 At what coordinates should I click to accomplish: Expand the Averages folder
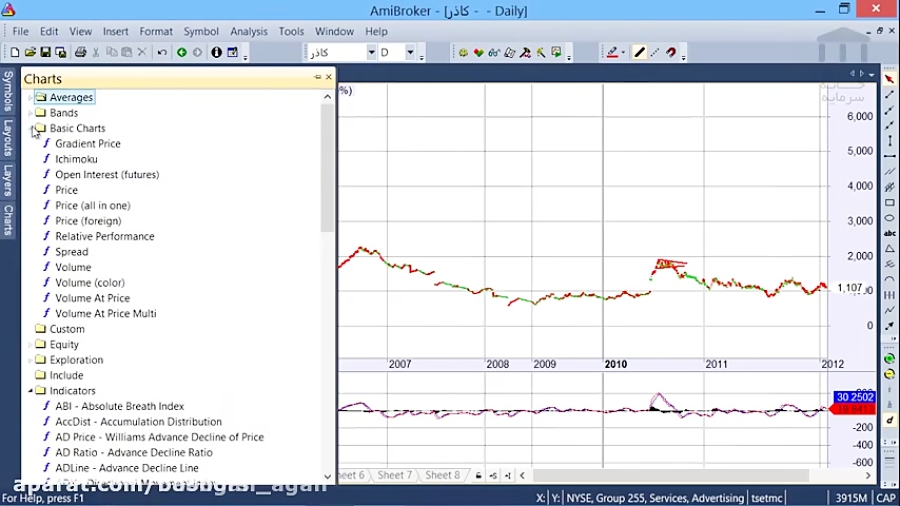(30, 98)
